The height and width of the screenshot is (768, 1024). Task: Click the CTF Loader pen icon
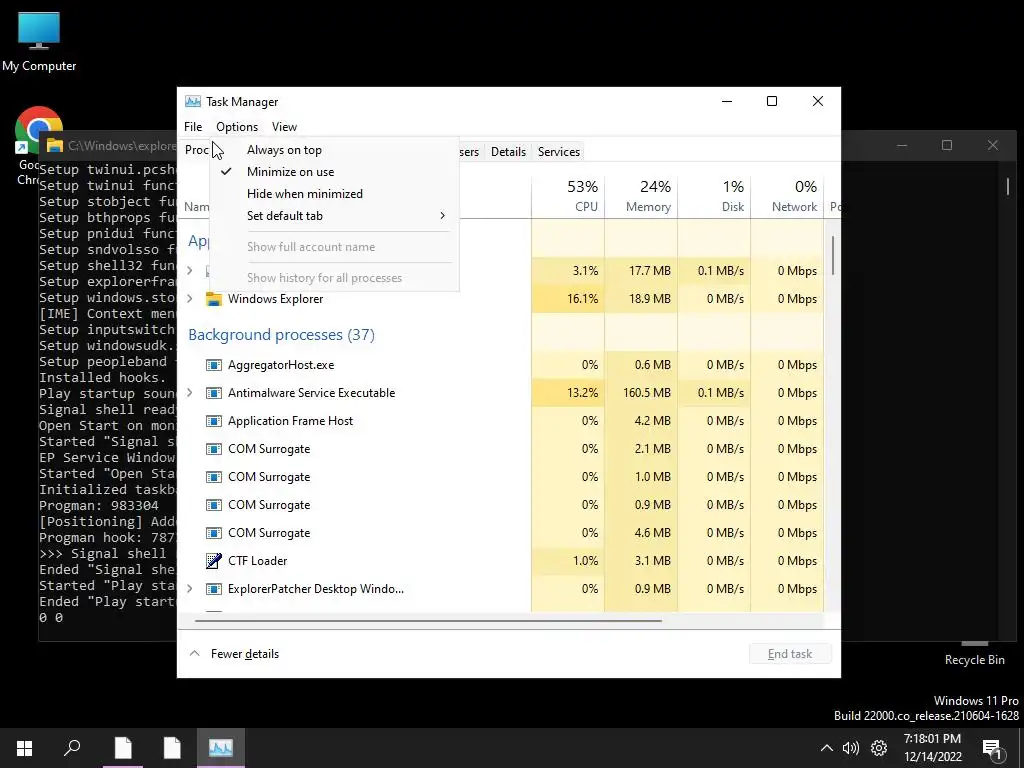click(214, 561)
